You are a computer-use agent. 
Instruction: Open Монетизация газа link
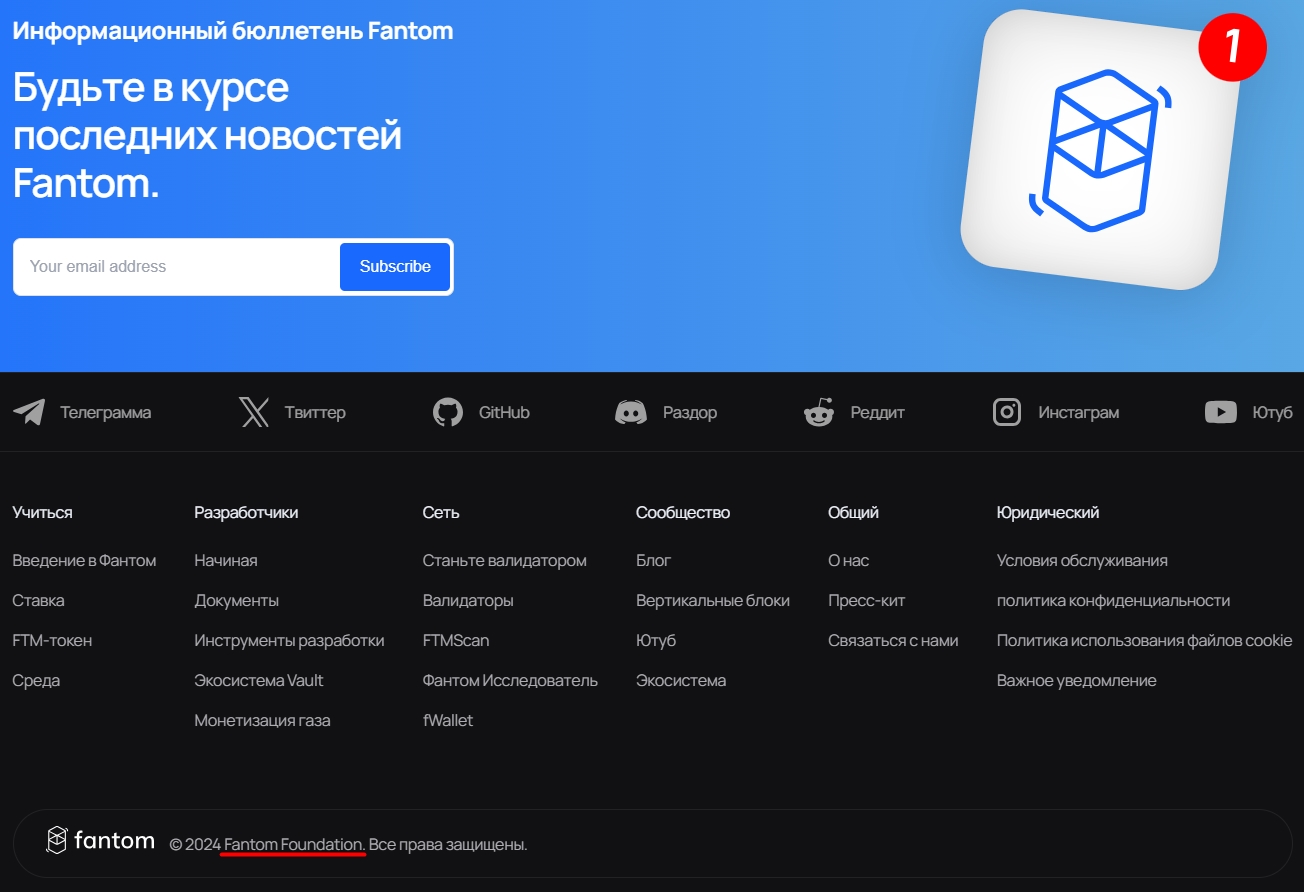[262, 721]
